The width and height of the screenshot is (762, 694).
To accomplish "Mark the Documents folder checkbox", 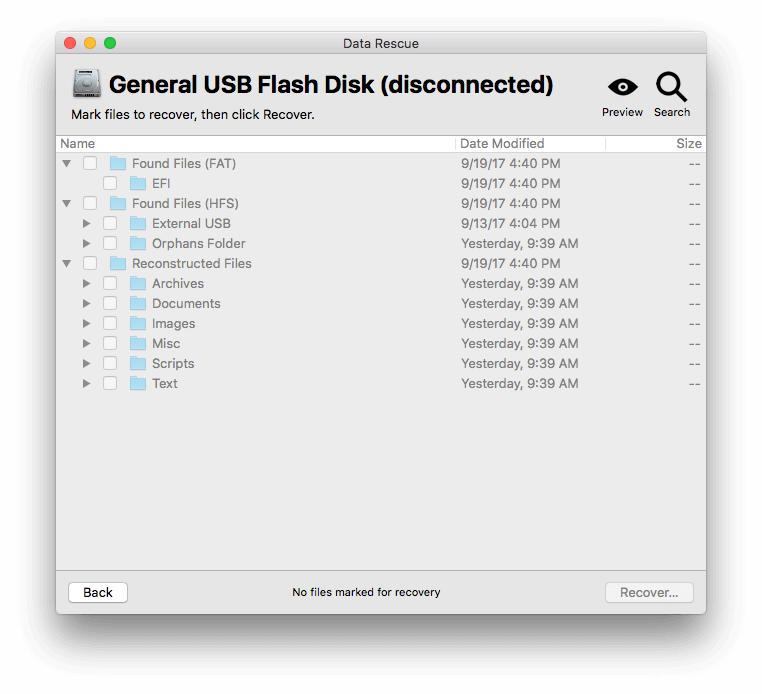I will pyautogui.click(x=110, y=303).
